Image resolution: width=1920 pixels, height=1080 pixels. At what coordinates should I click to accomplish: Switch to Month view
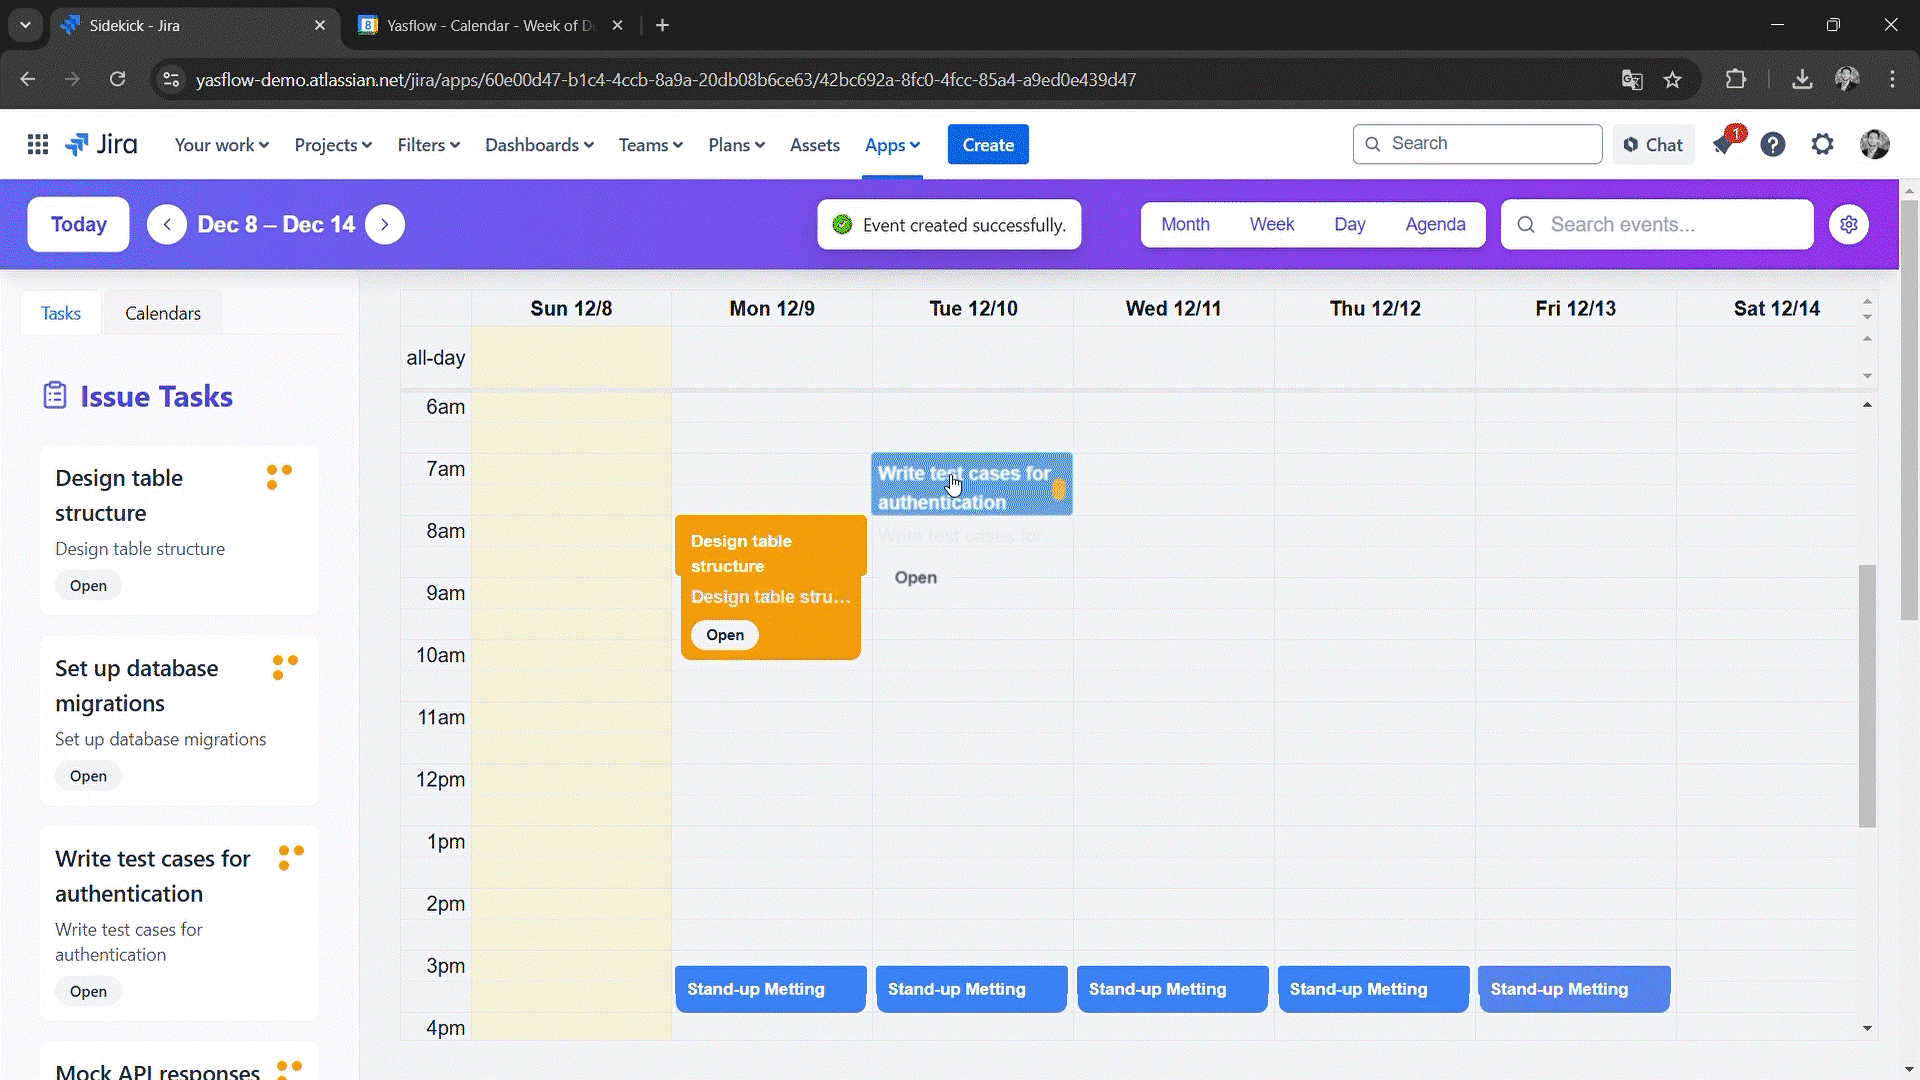(x=1185, y=225)
